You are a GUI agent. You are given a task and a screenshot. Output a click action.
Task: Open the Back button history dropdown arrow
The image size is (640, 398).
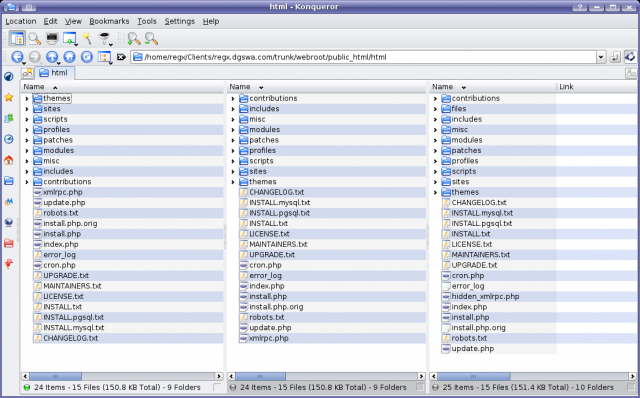coord(24,63)
